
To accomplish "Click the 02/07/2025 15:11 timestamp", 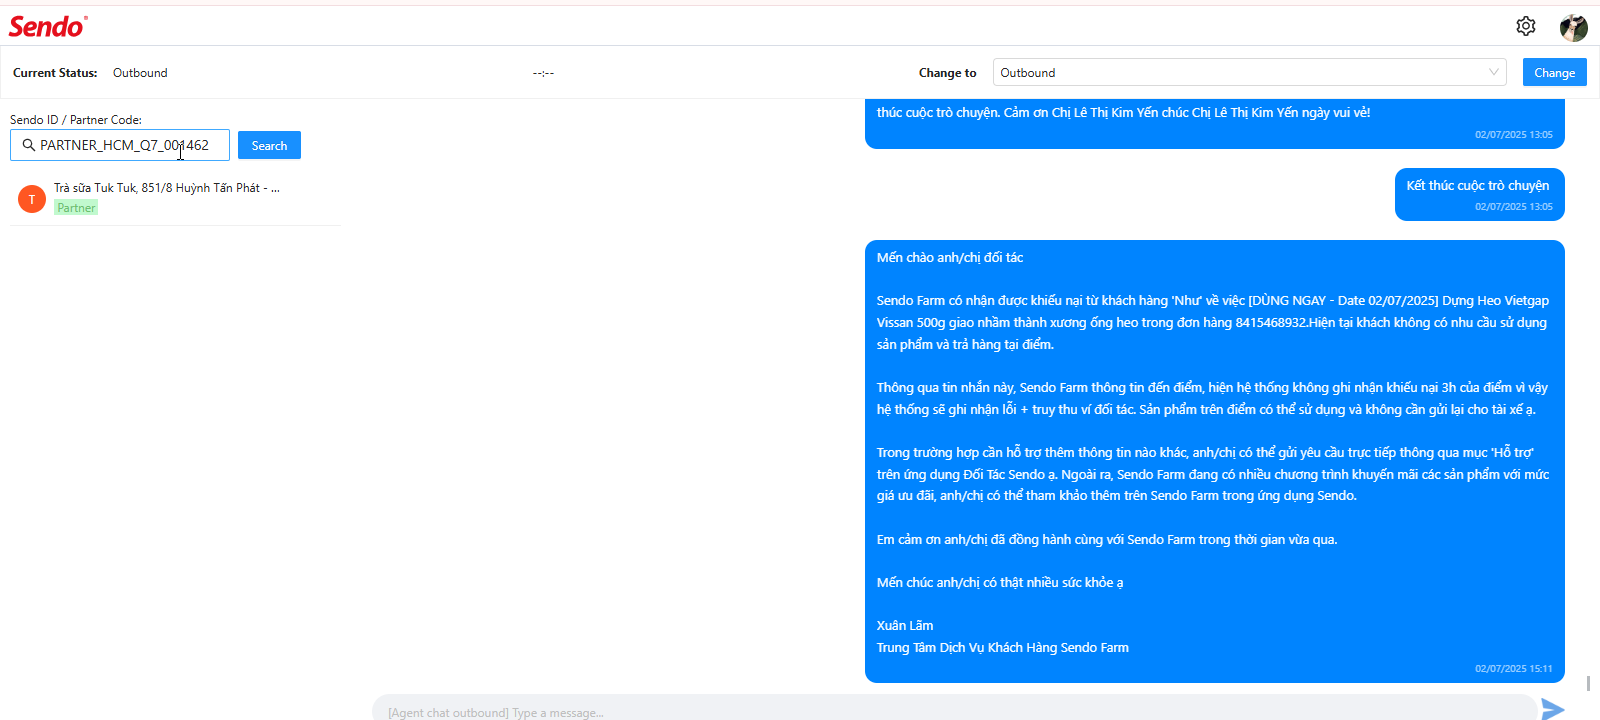I will point(1513,669).
